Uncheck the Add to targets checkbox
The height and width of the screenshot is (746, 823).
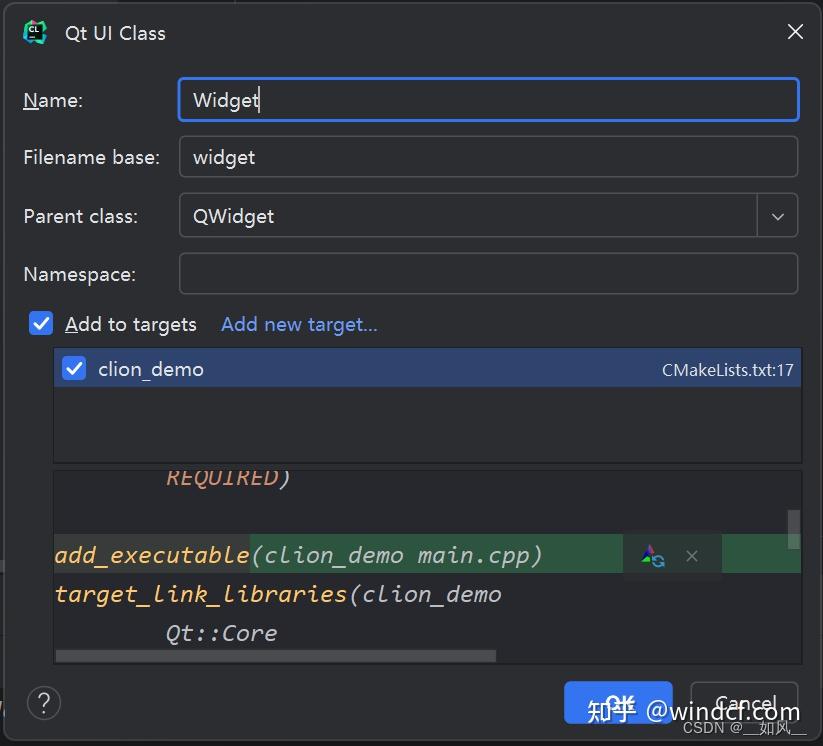(x=41, y=323)
